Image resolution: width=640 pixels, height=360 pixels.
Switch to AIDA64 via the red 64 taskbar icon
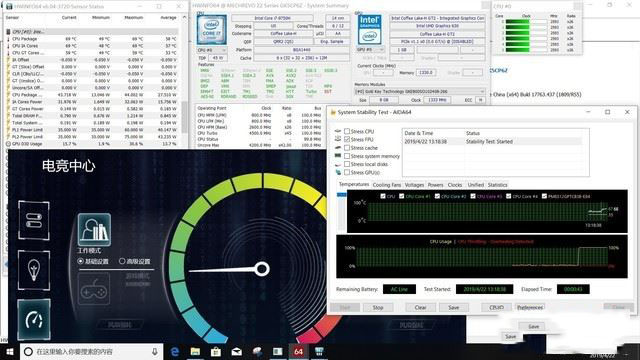pos(298,351)
